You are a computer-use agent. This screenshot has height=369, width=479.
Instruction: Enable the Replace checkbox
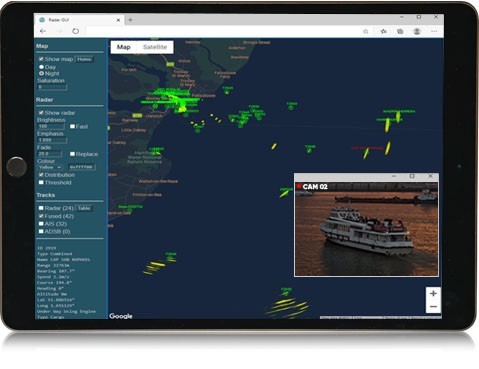72,154
